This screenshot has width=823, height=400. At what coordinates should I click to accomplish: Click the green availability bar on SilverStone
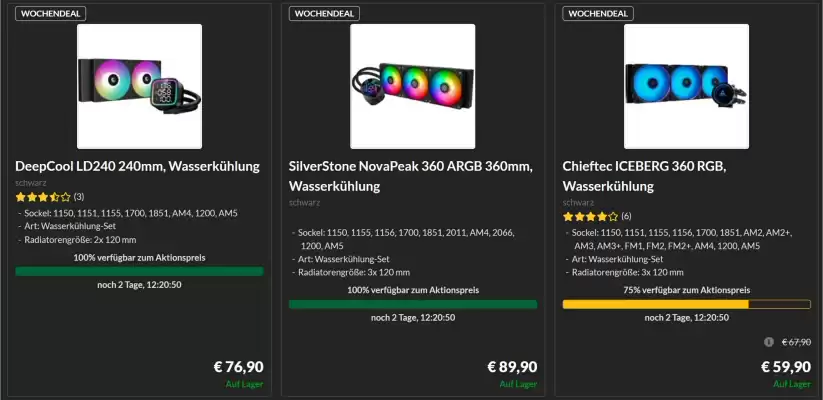pos(412,304)
